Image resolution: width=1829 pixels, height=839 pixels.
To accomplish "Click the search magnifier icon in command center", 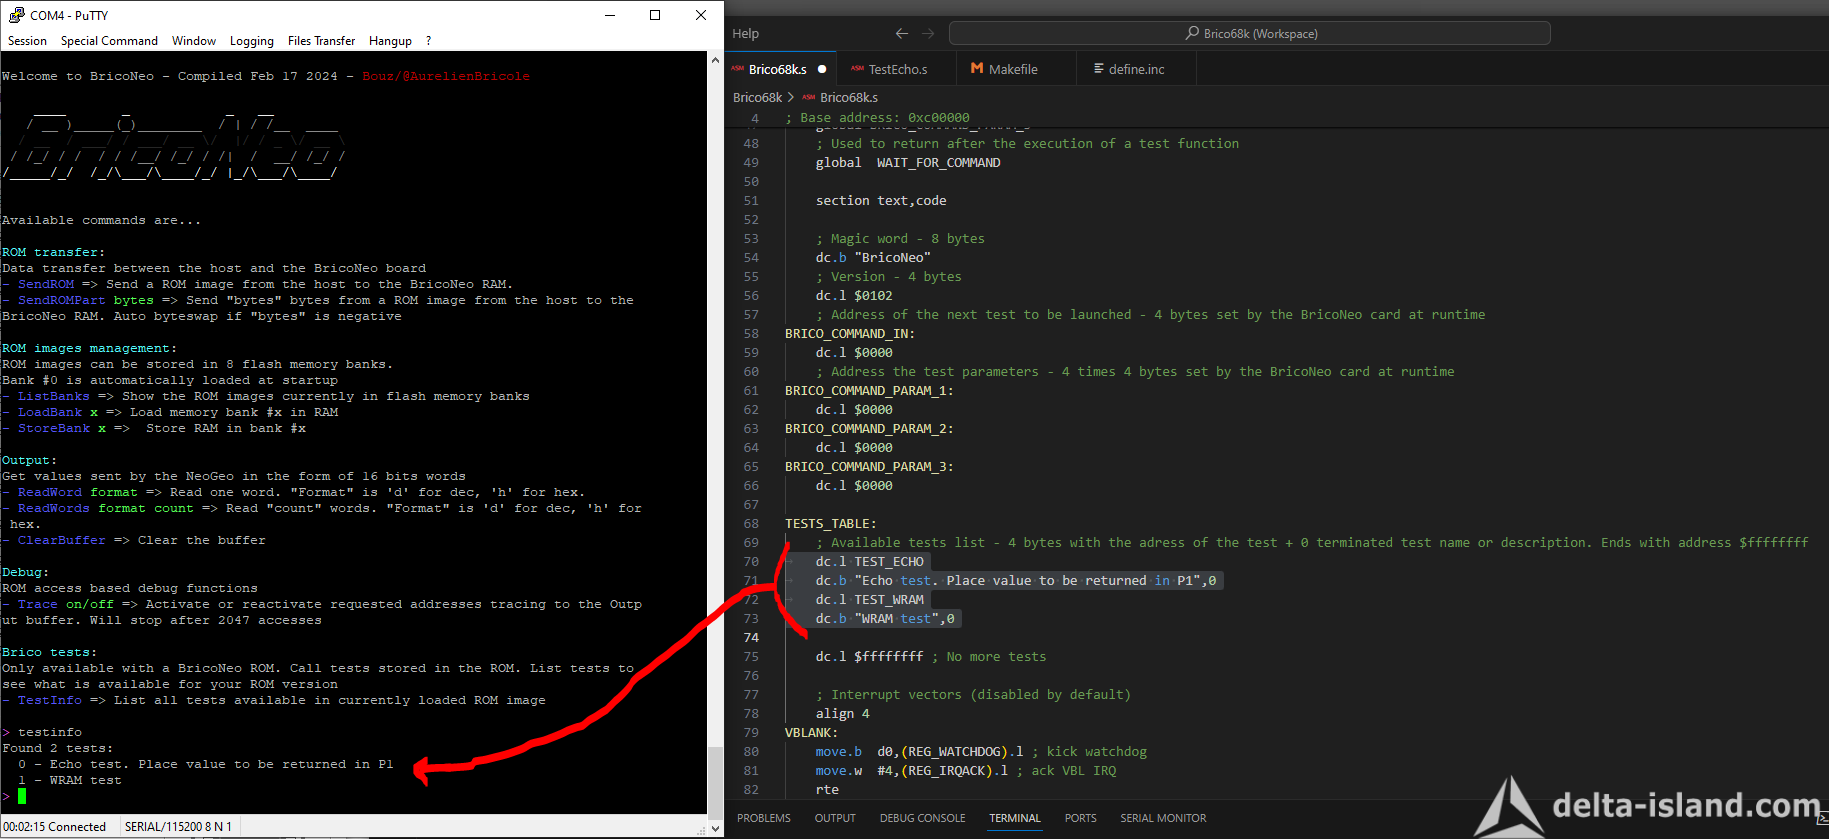I will [1192, 33].
